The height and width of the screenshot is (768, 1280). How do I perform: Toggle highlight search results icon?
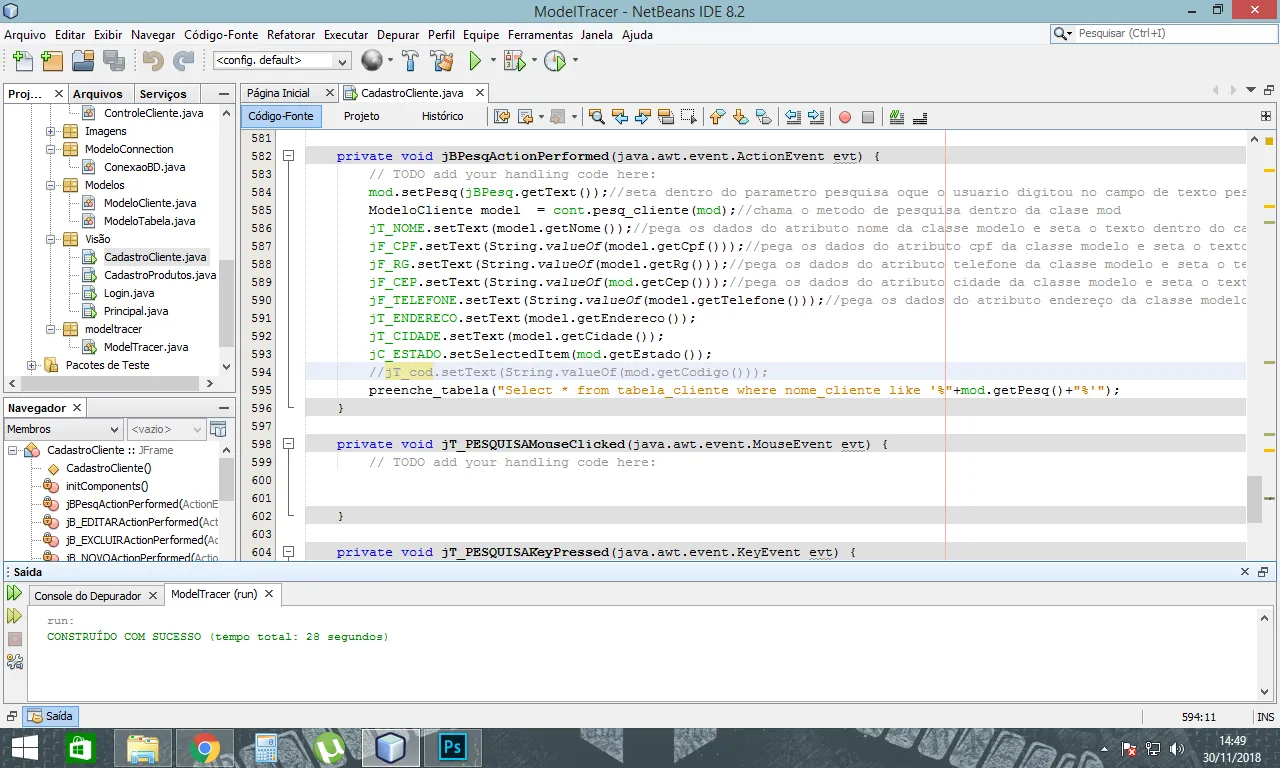[666, 117]
